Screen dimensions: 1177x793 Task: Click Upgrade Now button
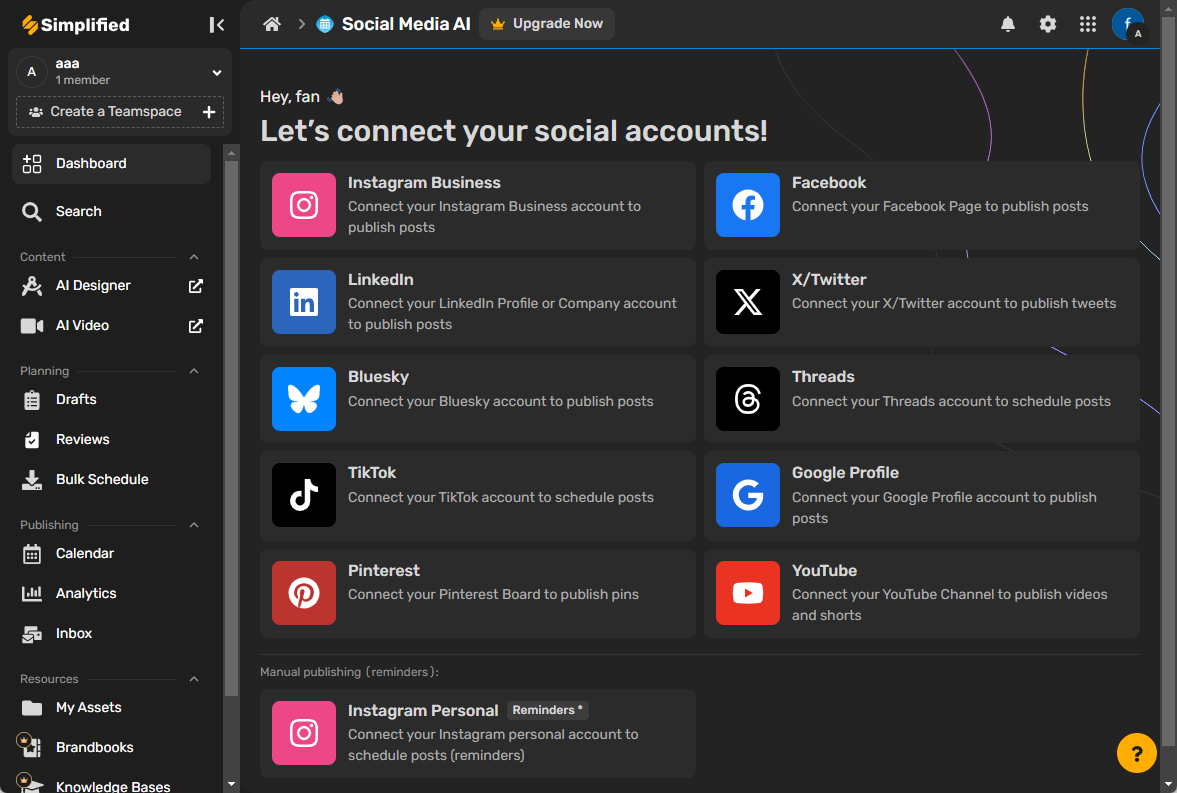point(546,24)
